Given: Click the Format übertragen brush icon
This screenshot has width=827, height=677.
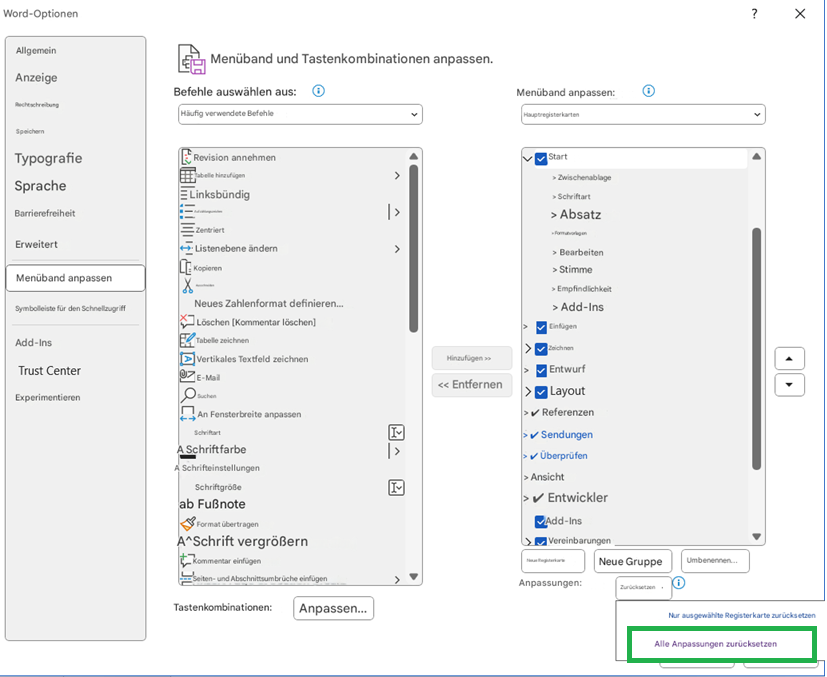Looking at the screenshot, I should tap(188, 523).
